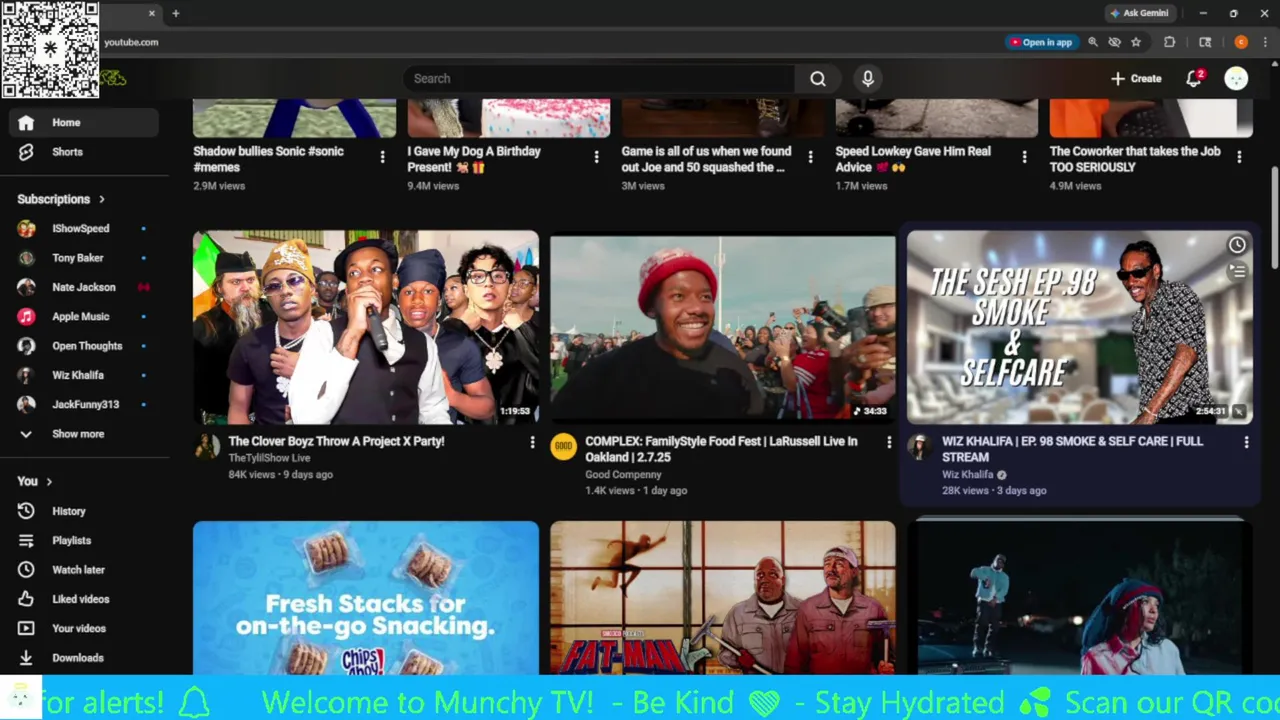Add Wiz Khalifa video to Watch later clock icon

[x=1237, y=245]
